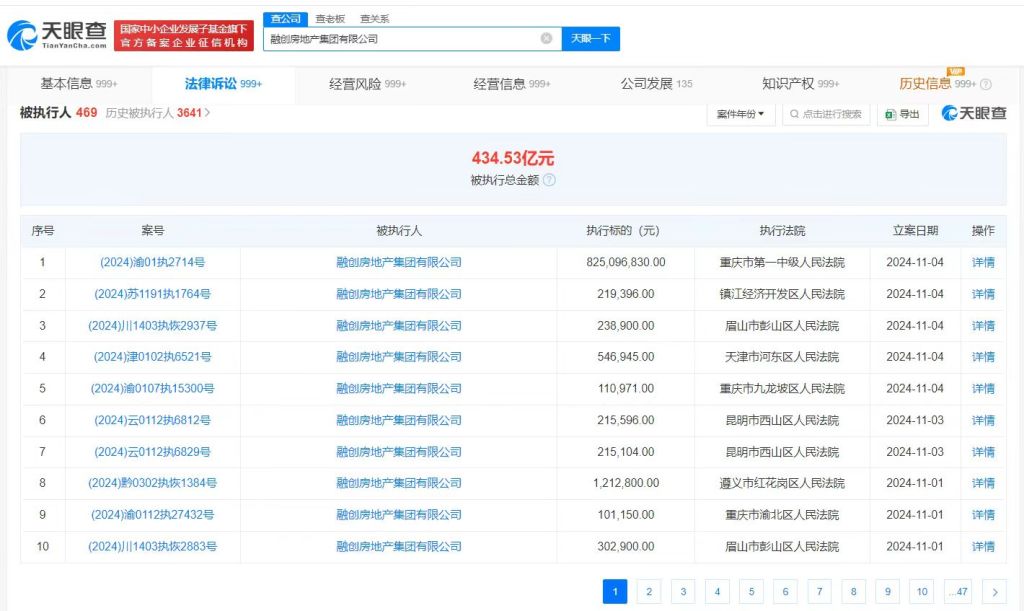1024x611 pixels.
Task: Go to page 3 in pagination
Action: click(x=683, y=591)
